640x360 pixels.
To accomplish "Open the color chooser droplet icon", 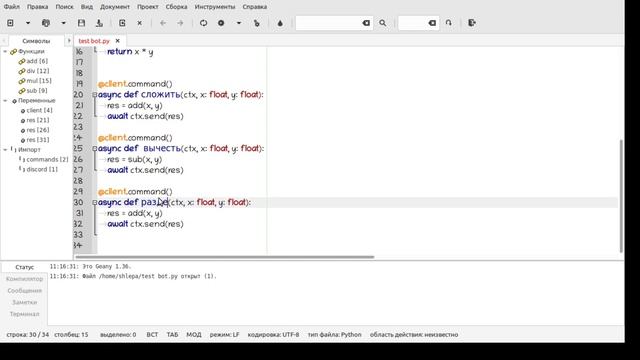I will pos(280,23).
